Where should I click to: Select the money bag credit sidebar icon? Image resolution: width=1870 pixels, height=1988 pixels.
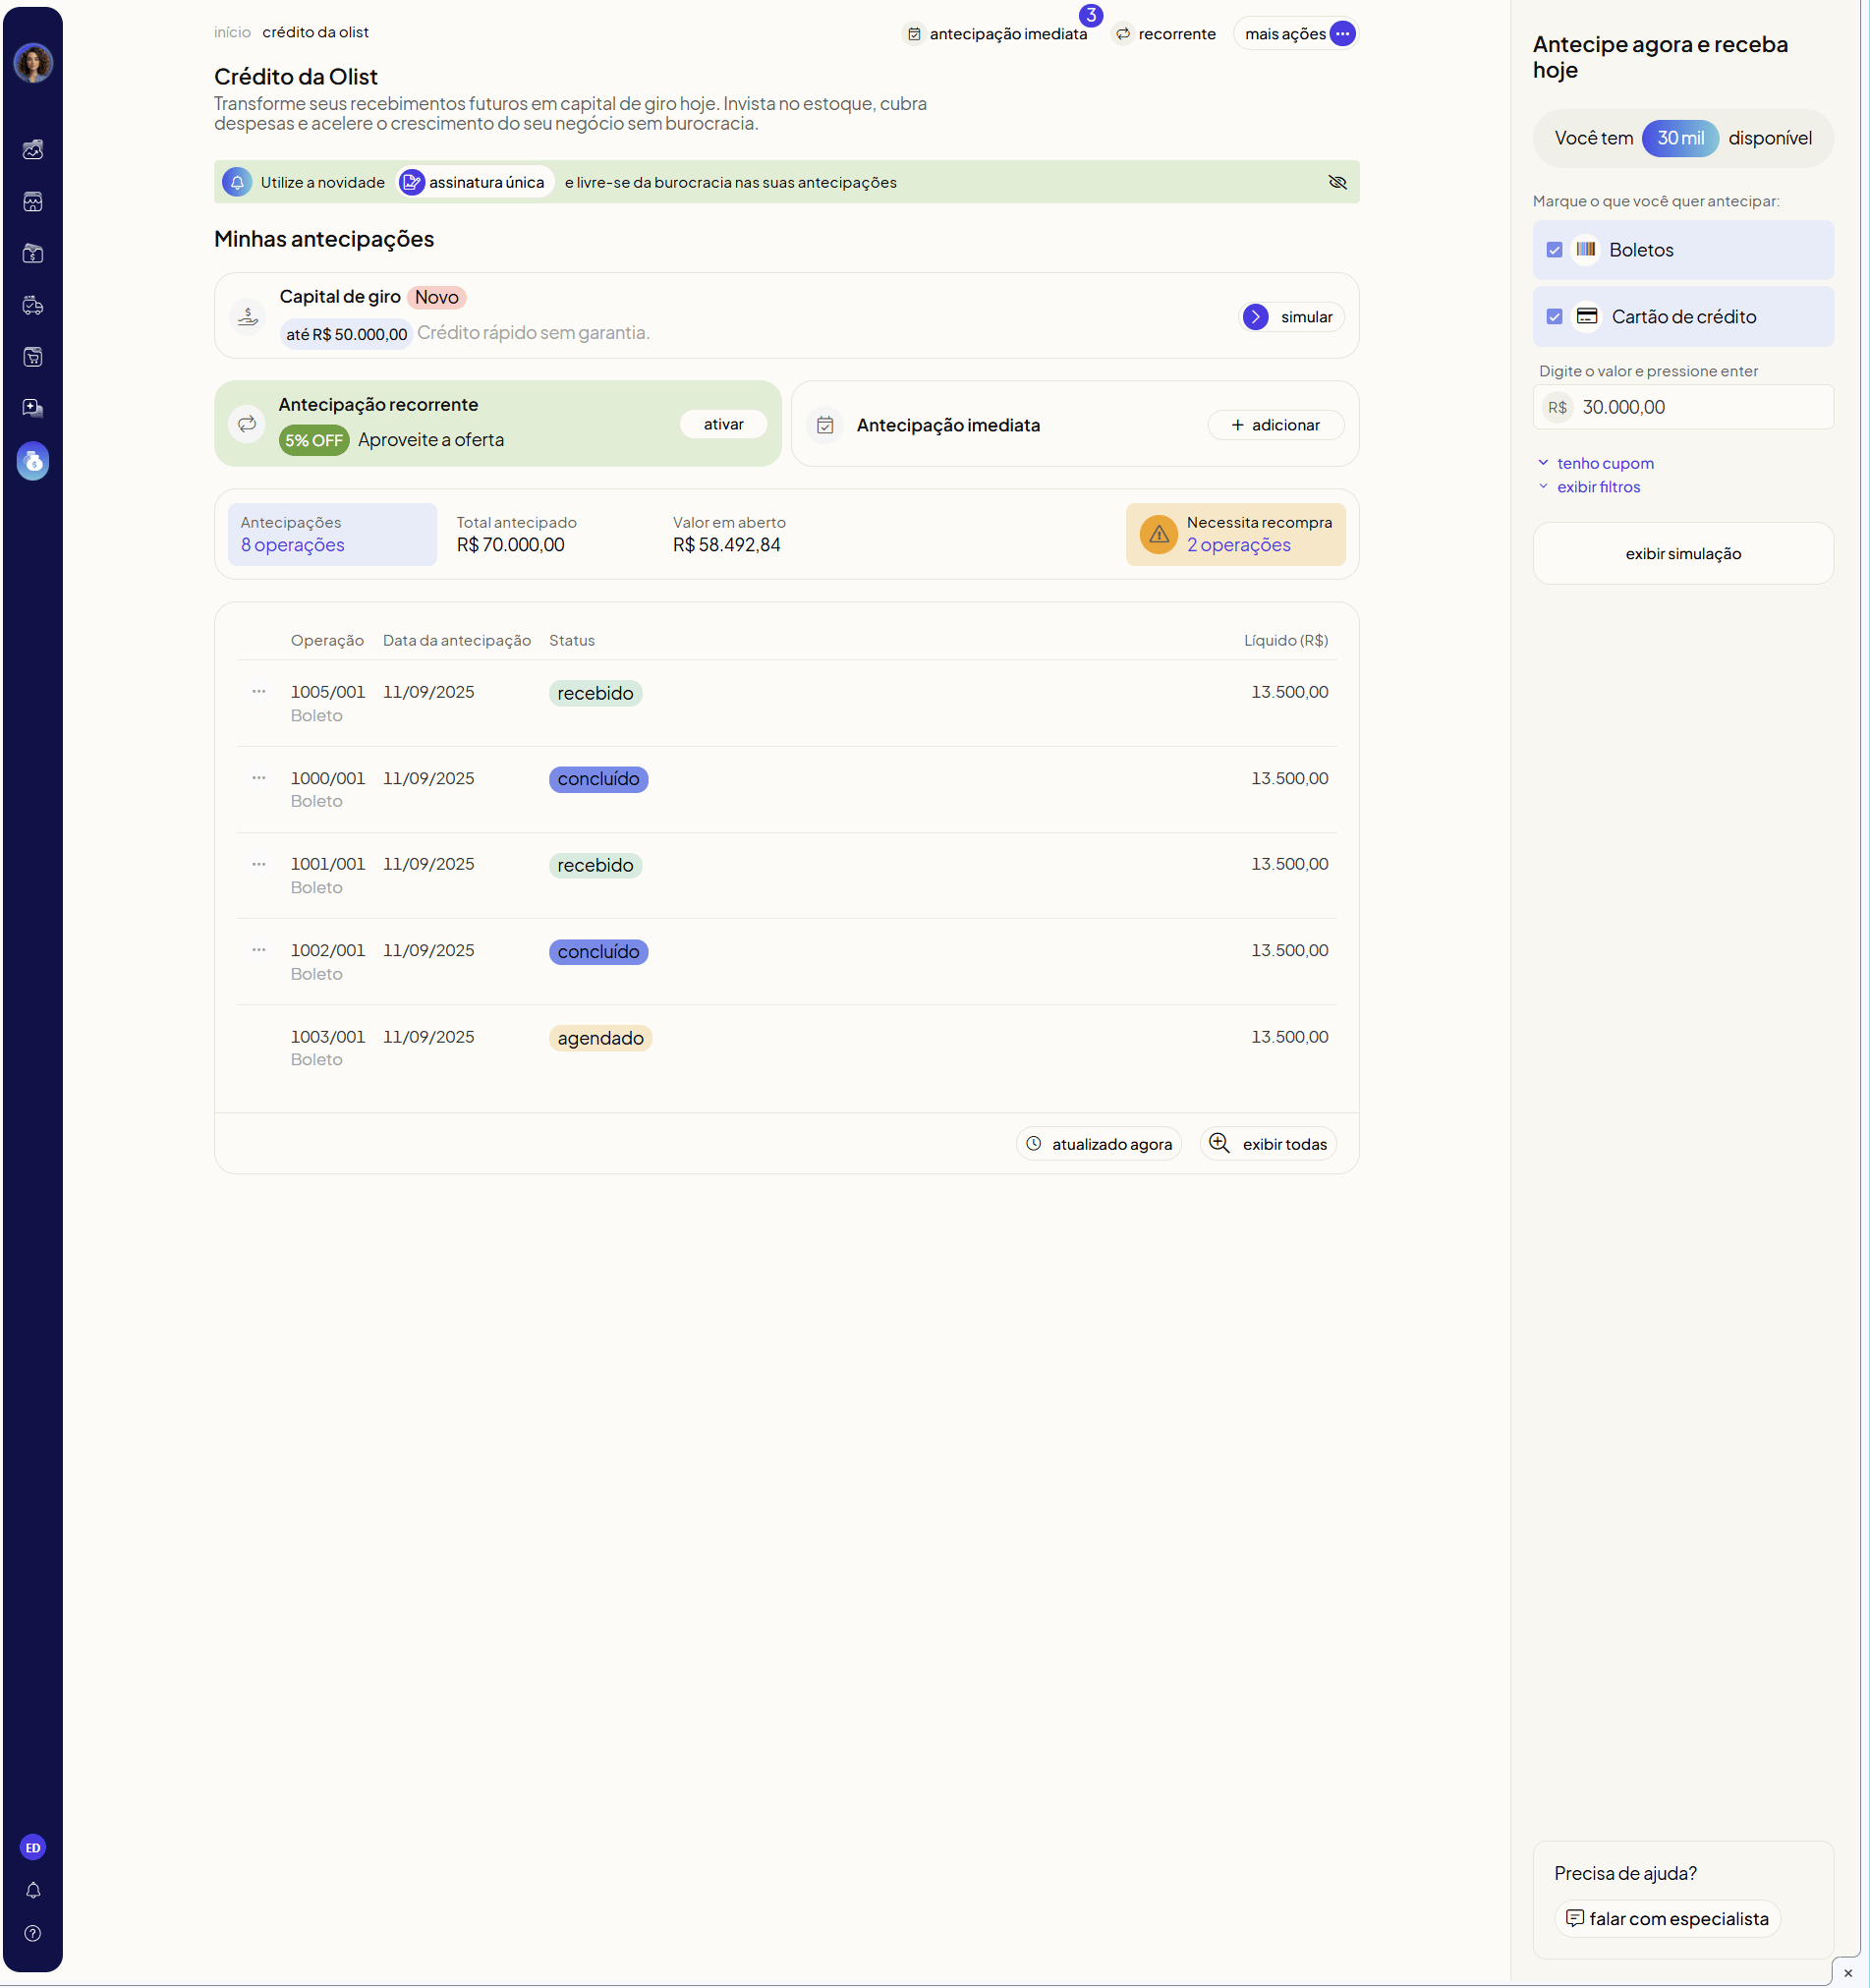(33, 461)
